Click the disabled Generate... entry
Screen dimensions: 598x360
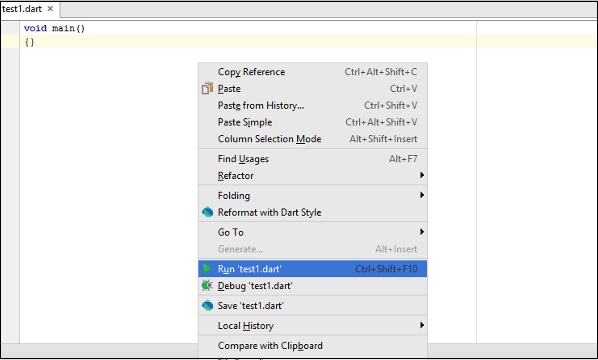point(313,249)
